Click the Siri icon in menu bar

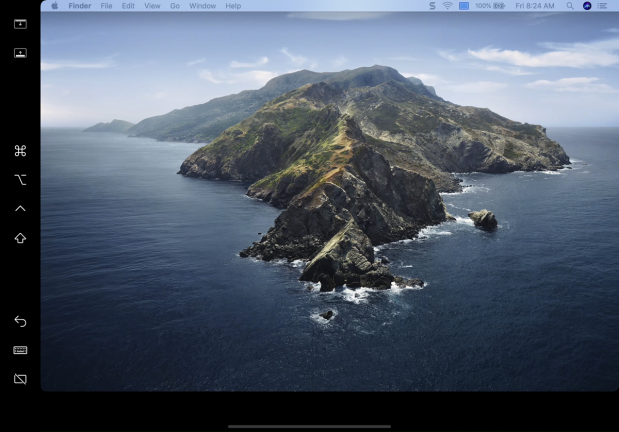click(x=587, y=6)
